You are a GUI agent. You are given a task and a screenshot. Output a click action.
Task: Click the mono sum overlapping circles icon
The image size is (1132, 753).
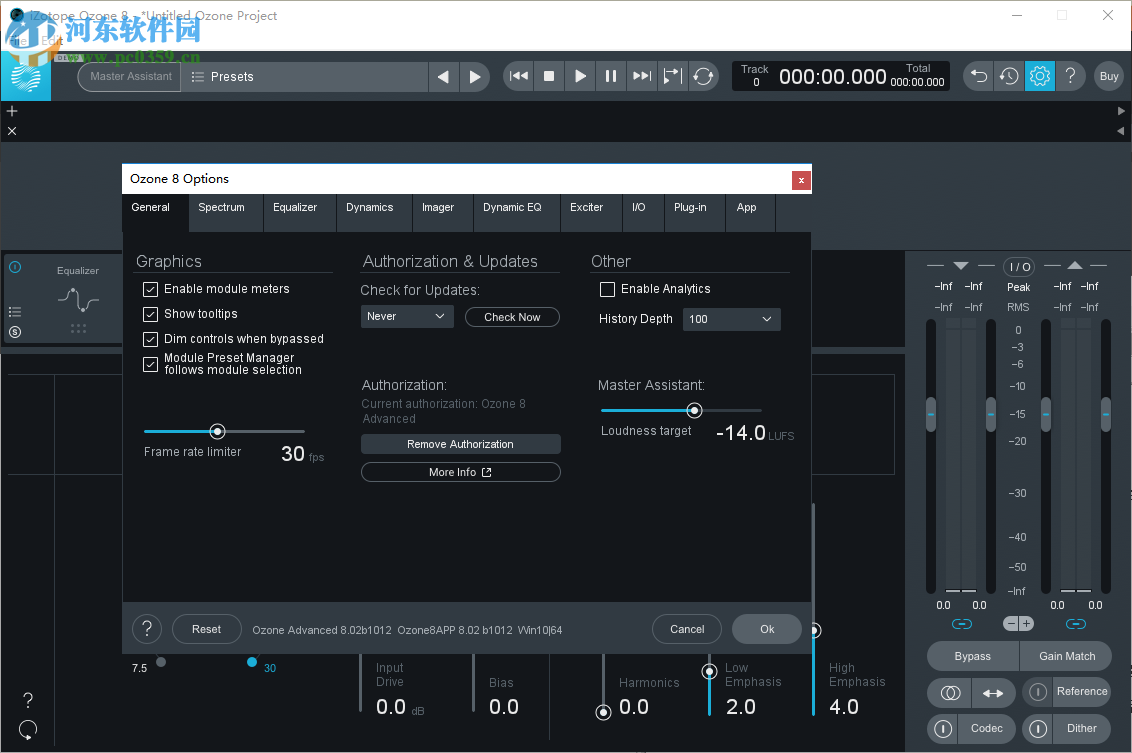point(951,692)
